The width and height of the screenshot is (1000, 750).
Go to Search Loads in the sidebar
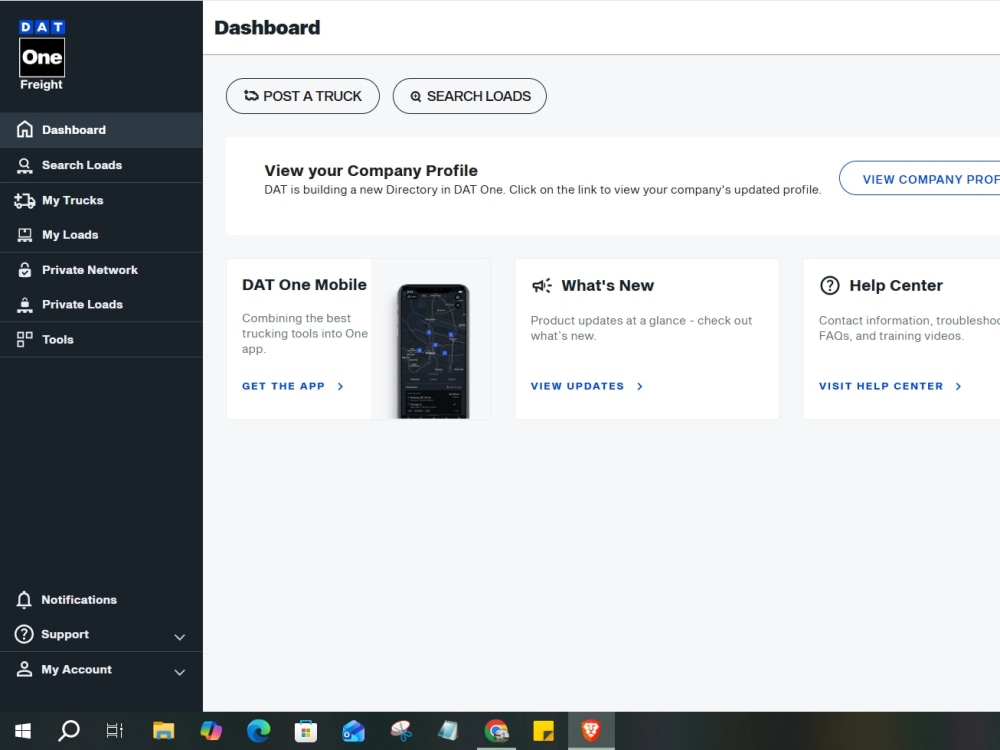(101, 165)
